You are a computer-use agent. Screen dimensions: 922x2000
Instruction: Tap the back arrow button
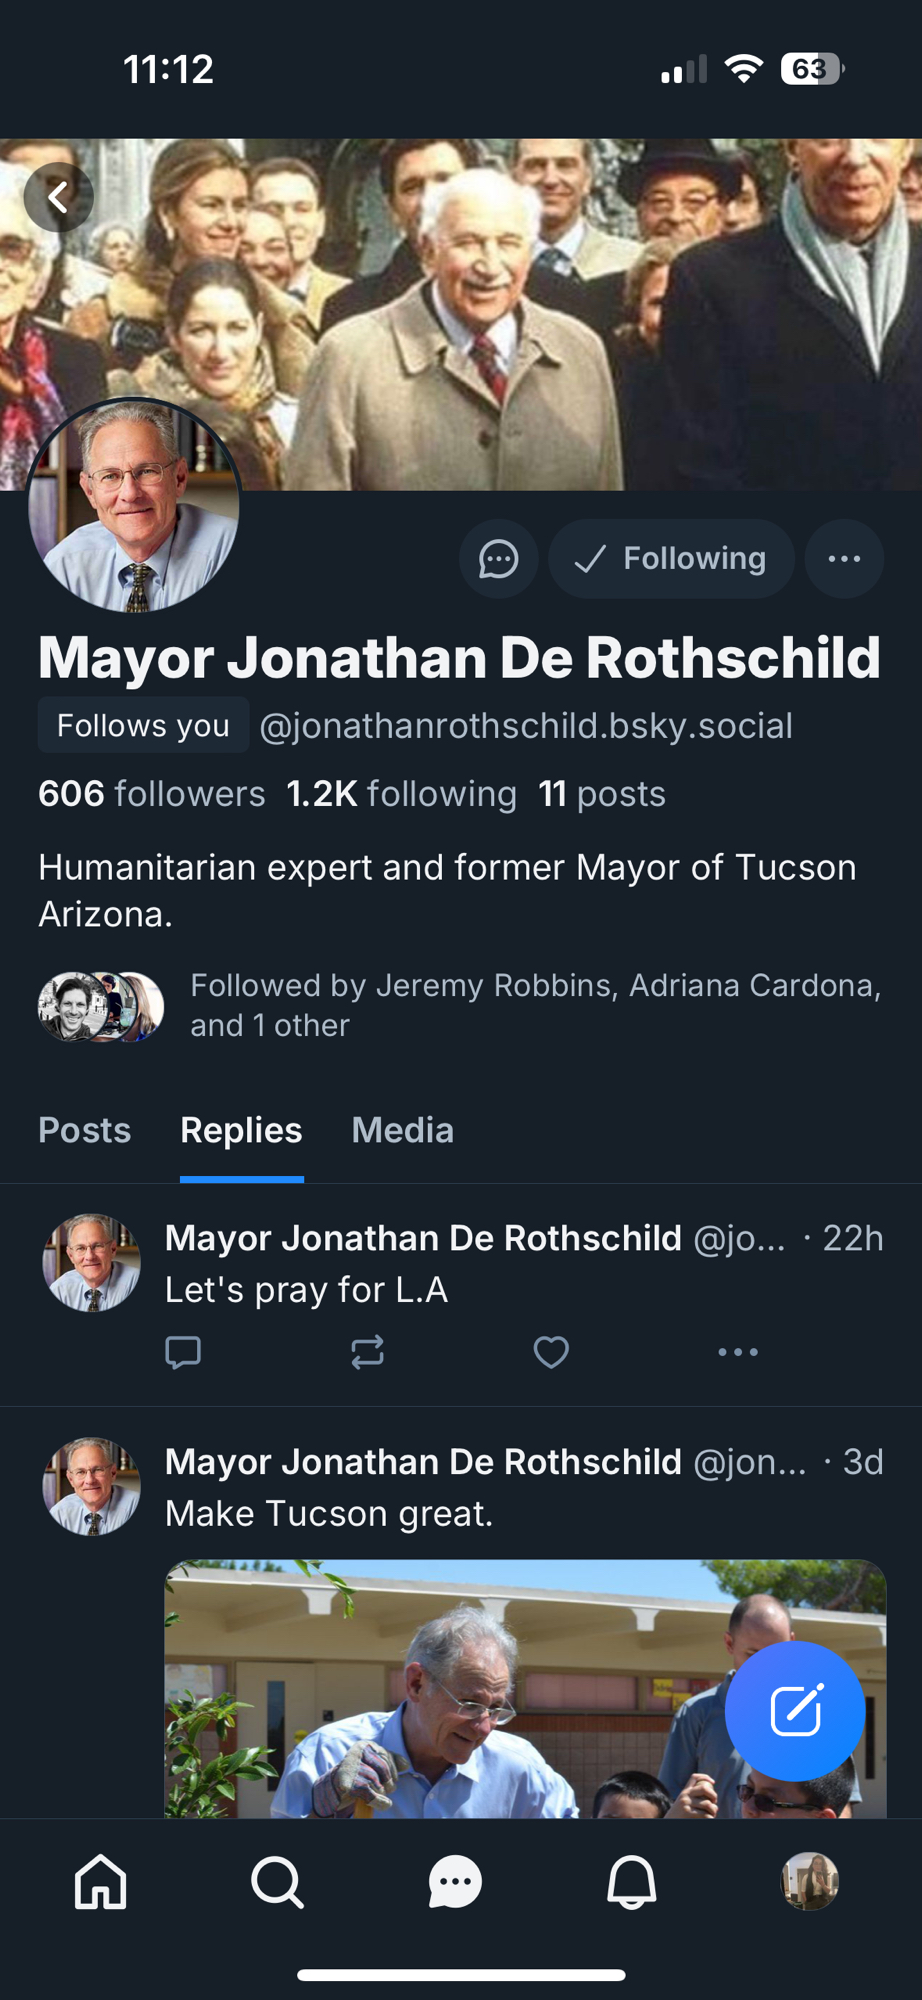click(59, 197)
